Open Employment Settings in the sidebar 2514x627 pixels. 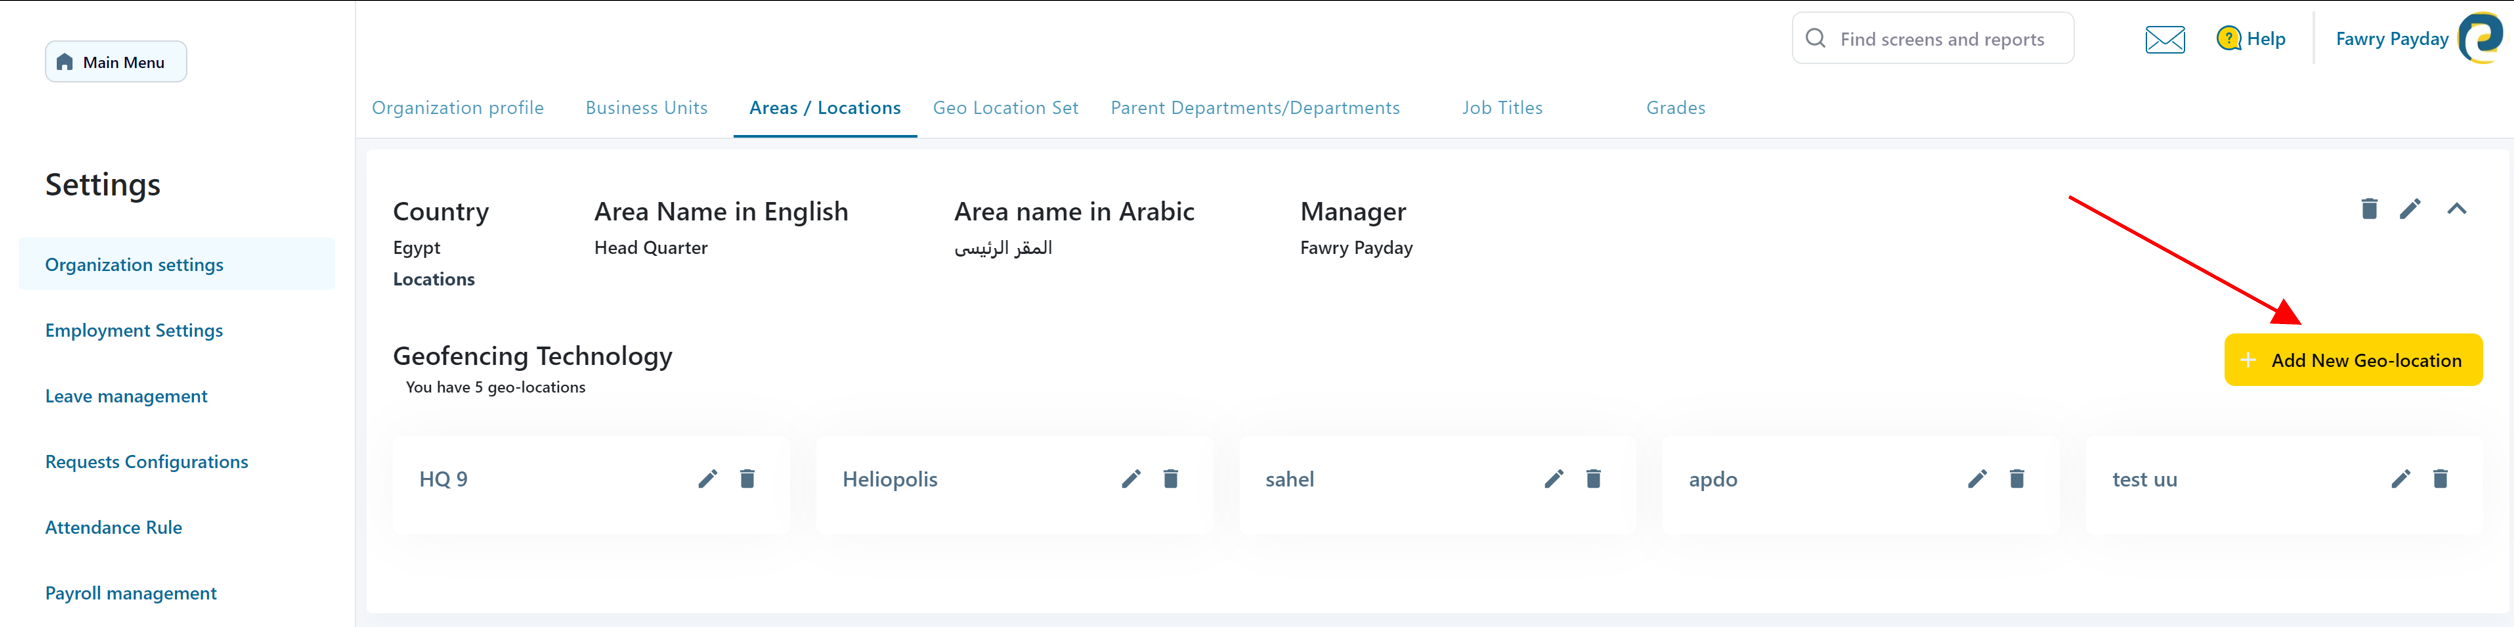pos(134,330)
